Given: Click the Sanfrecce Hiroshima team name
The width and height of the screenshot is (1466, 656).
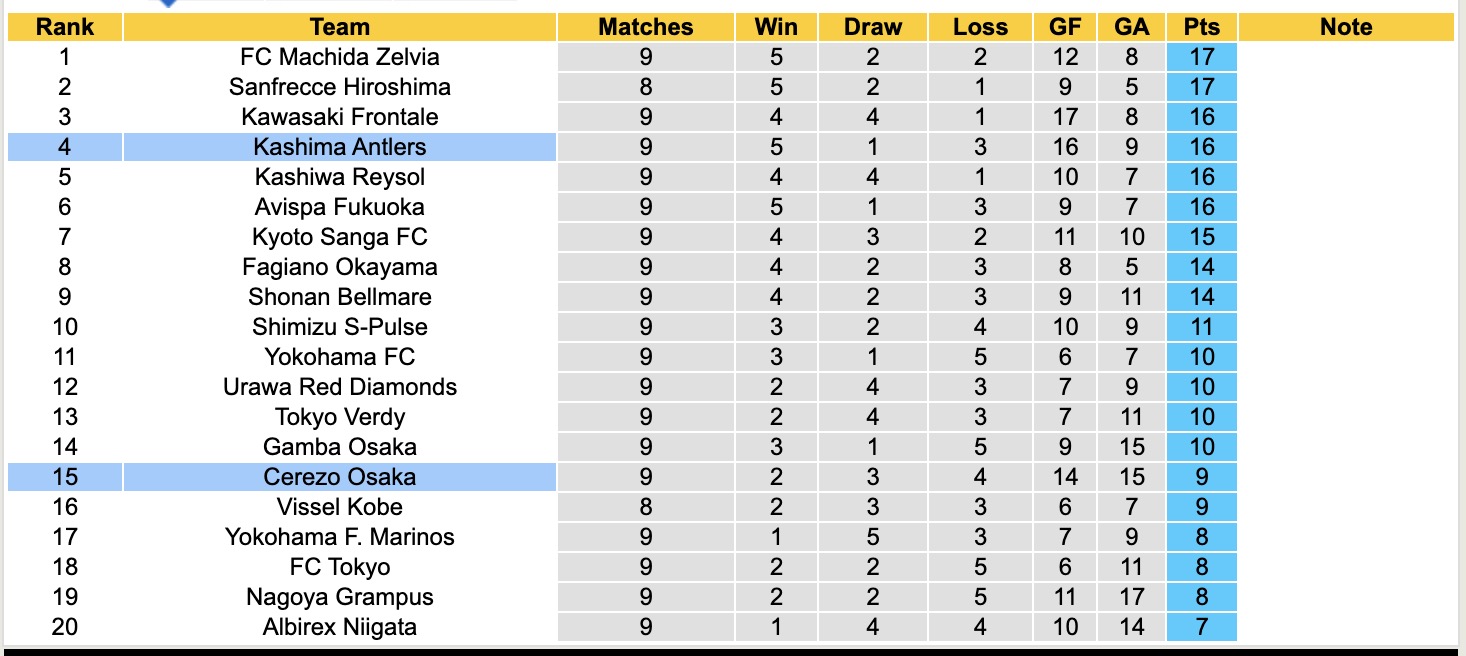Looking at the screenshot, I should [x=339, y=87].
